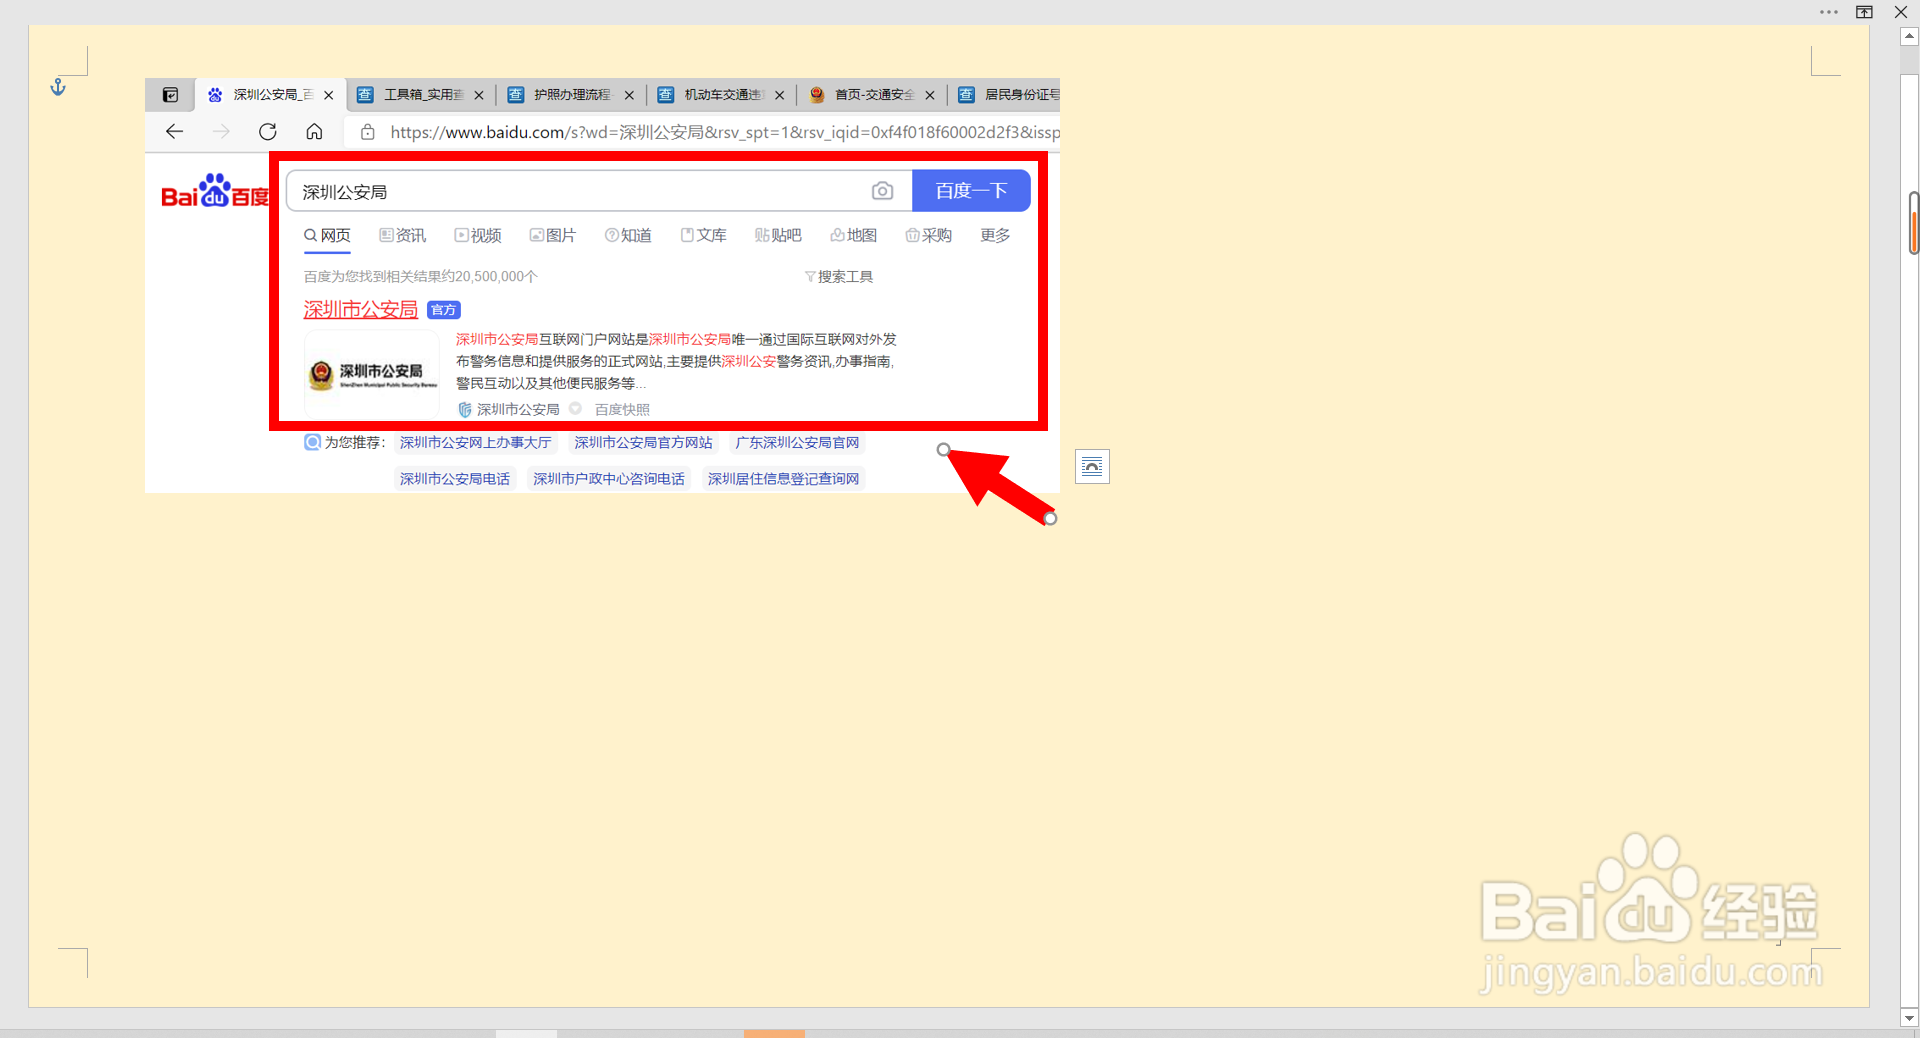
Task: Click the recommendation 深圳市公安网上办事大厅
Action: point(476,443)
